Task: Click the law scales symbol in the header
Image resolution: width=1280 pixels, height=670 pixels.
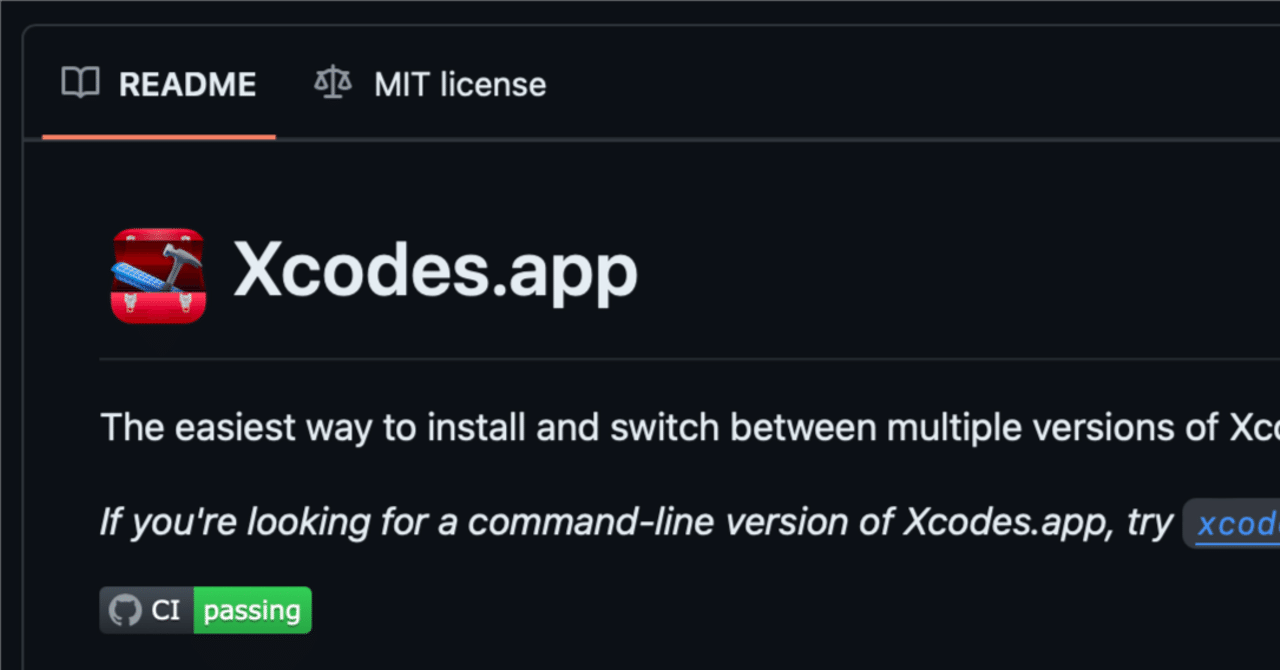Action: pyautogui.click(x=331, y=83)
